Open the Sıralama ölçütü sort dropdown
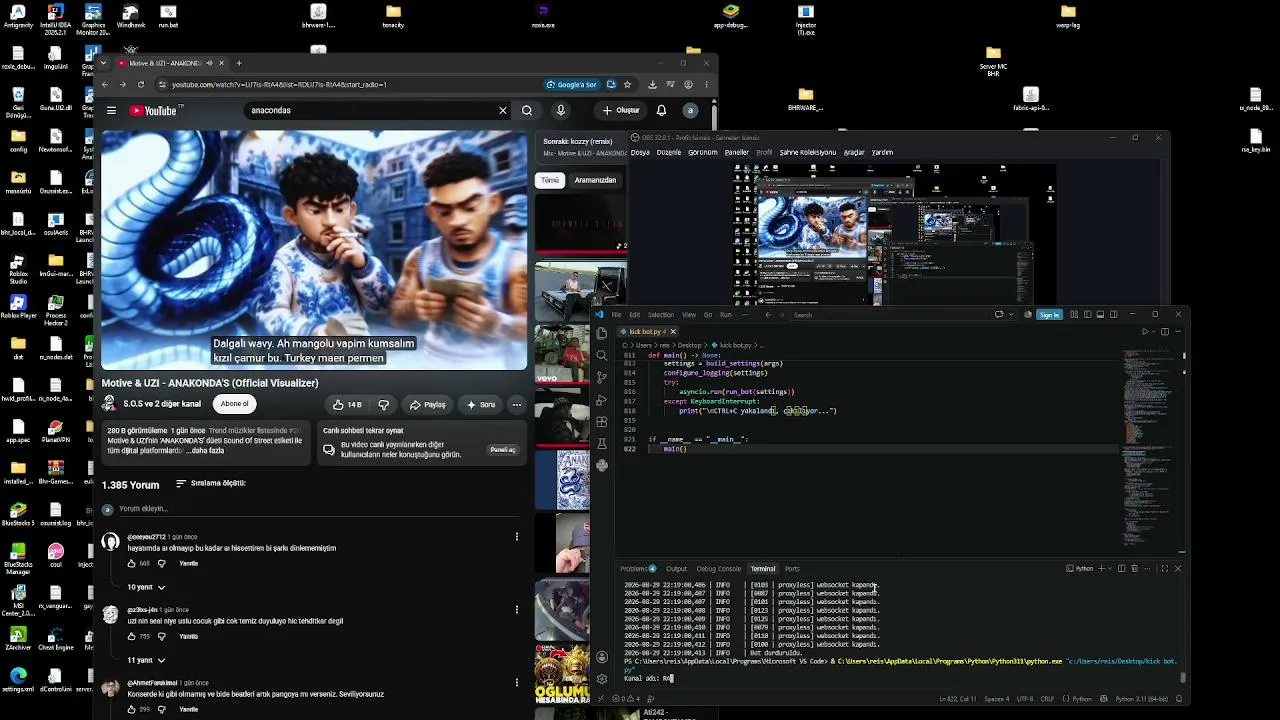Viewport: 1280px width, 720px height. [211, 483]
